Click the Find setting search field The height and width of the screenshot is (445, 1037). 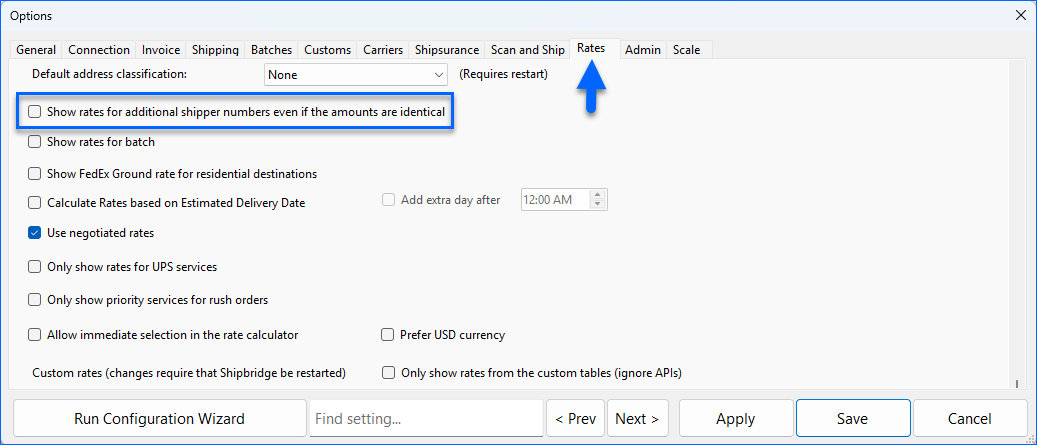click(426, 419)
